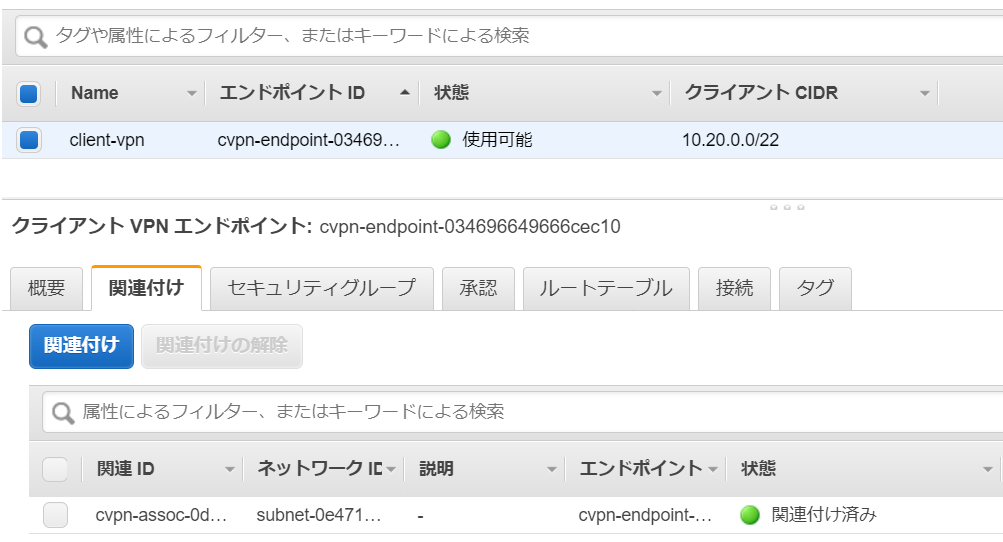Click the search magnifier icon in top filter
Viewport: 1003px width, 542px height.
point(35,37)
